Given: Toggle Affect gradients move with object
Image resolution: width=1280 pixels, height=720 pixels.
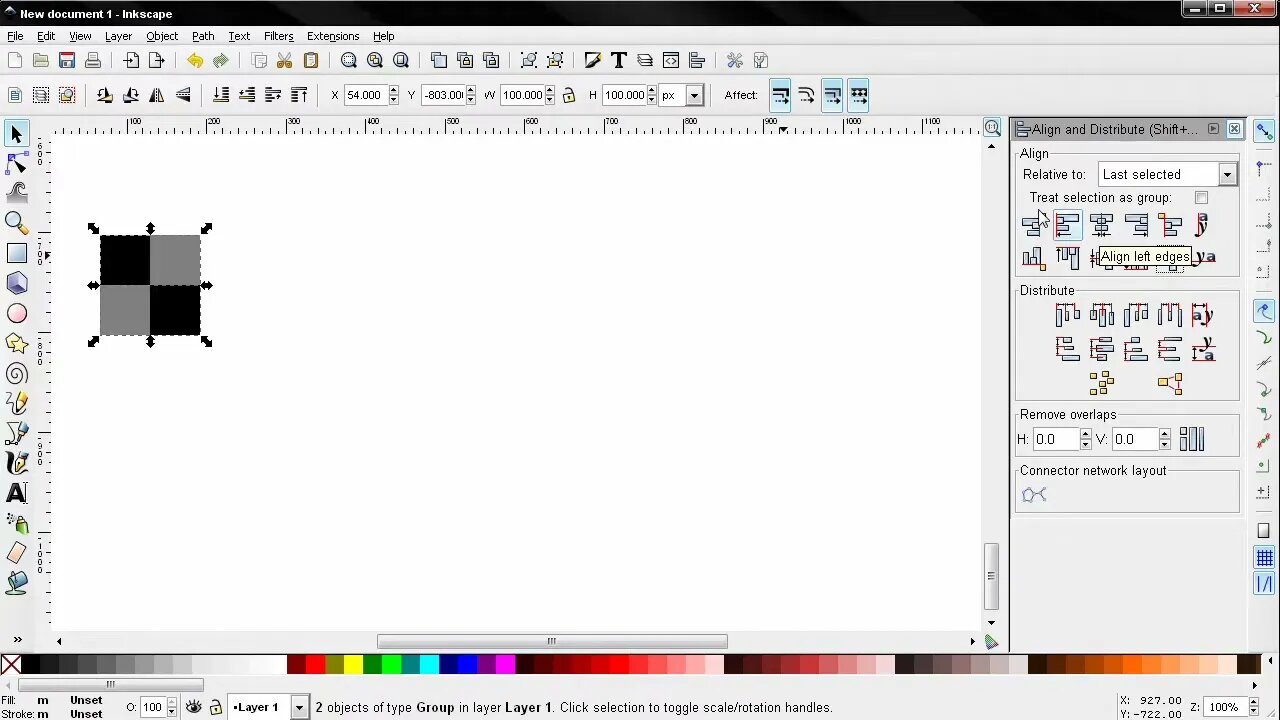Looking at the screenshot, I should point(833,95).
